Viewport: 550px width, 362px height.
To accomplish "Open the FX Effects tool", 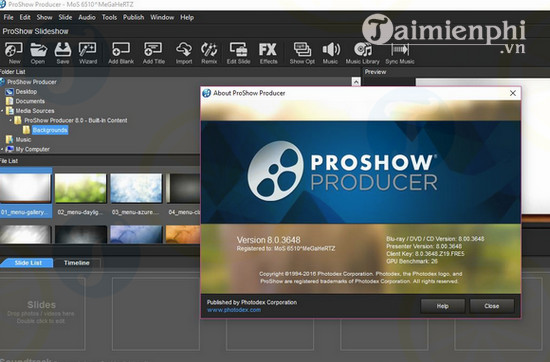I will (x=268, y=53).
